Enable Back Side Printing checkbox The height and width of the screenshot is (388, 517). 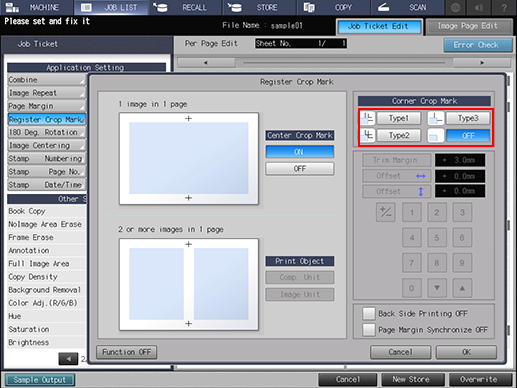point(369,314)
